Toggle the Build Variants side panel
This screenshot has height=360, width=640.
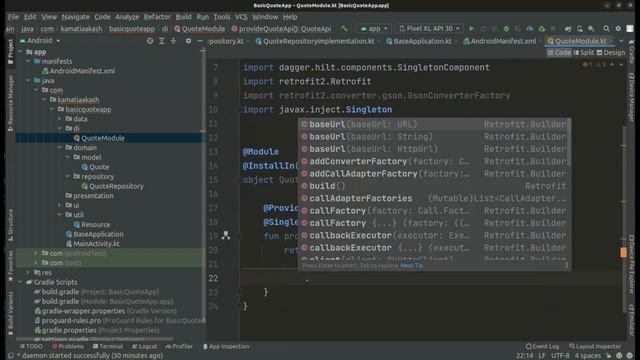click(x=11, y=313)
